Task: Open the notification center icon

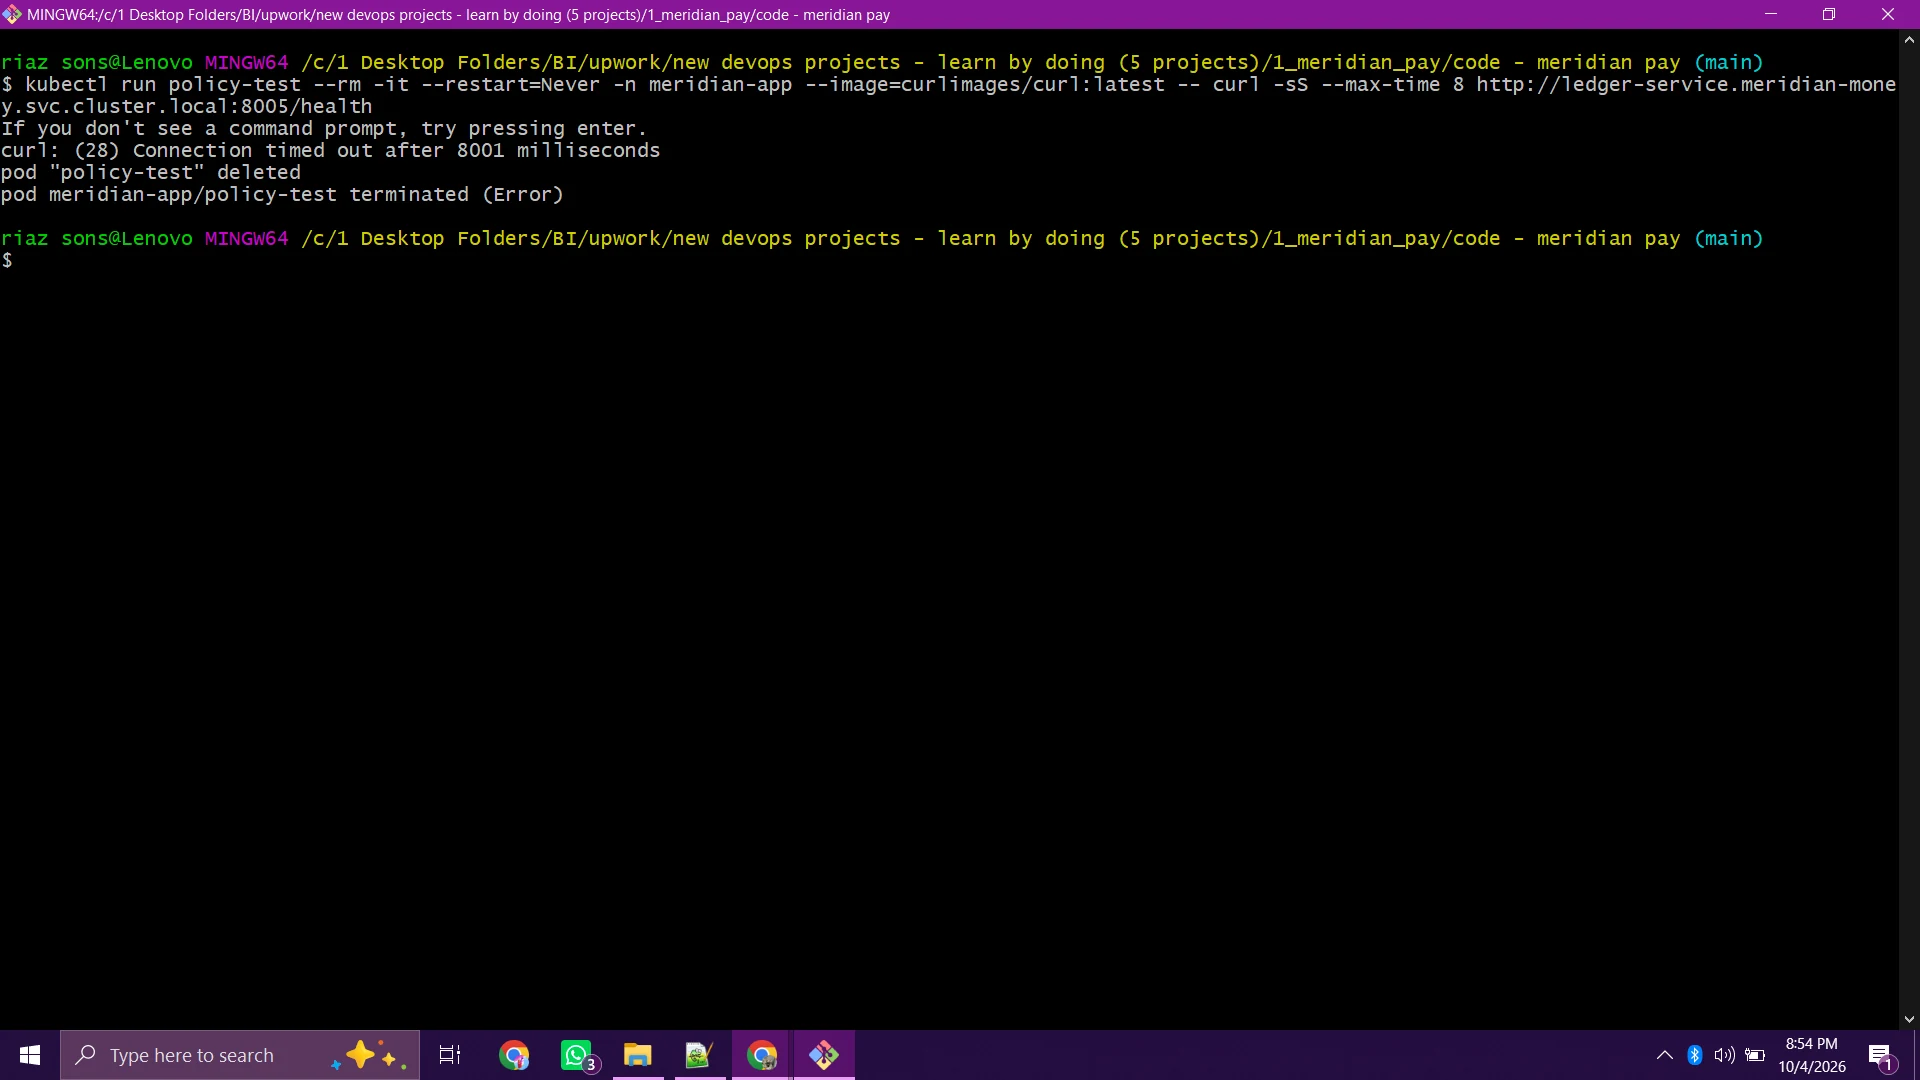Action: (1881, 1056)
